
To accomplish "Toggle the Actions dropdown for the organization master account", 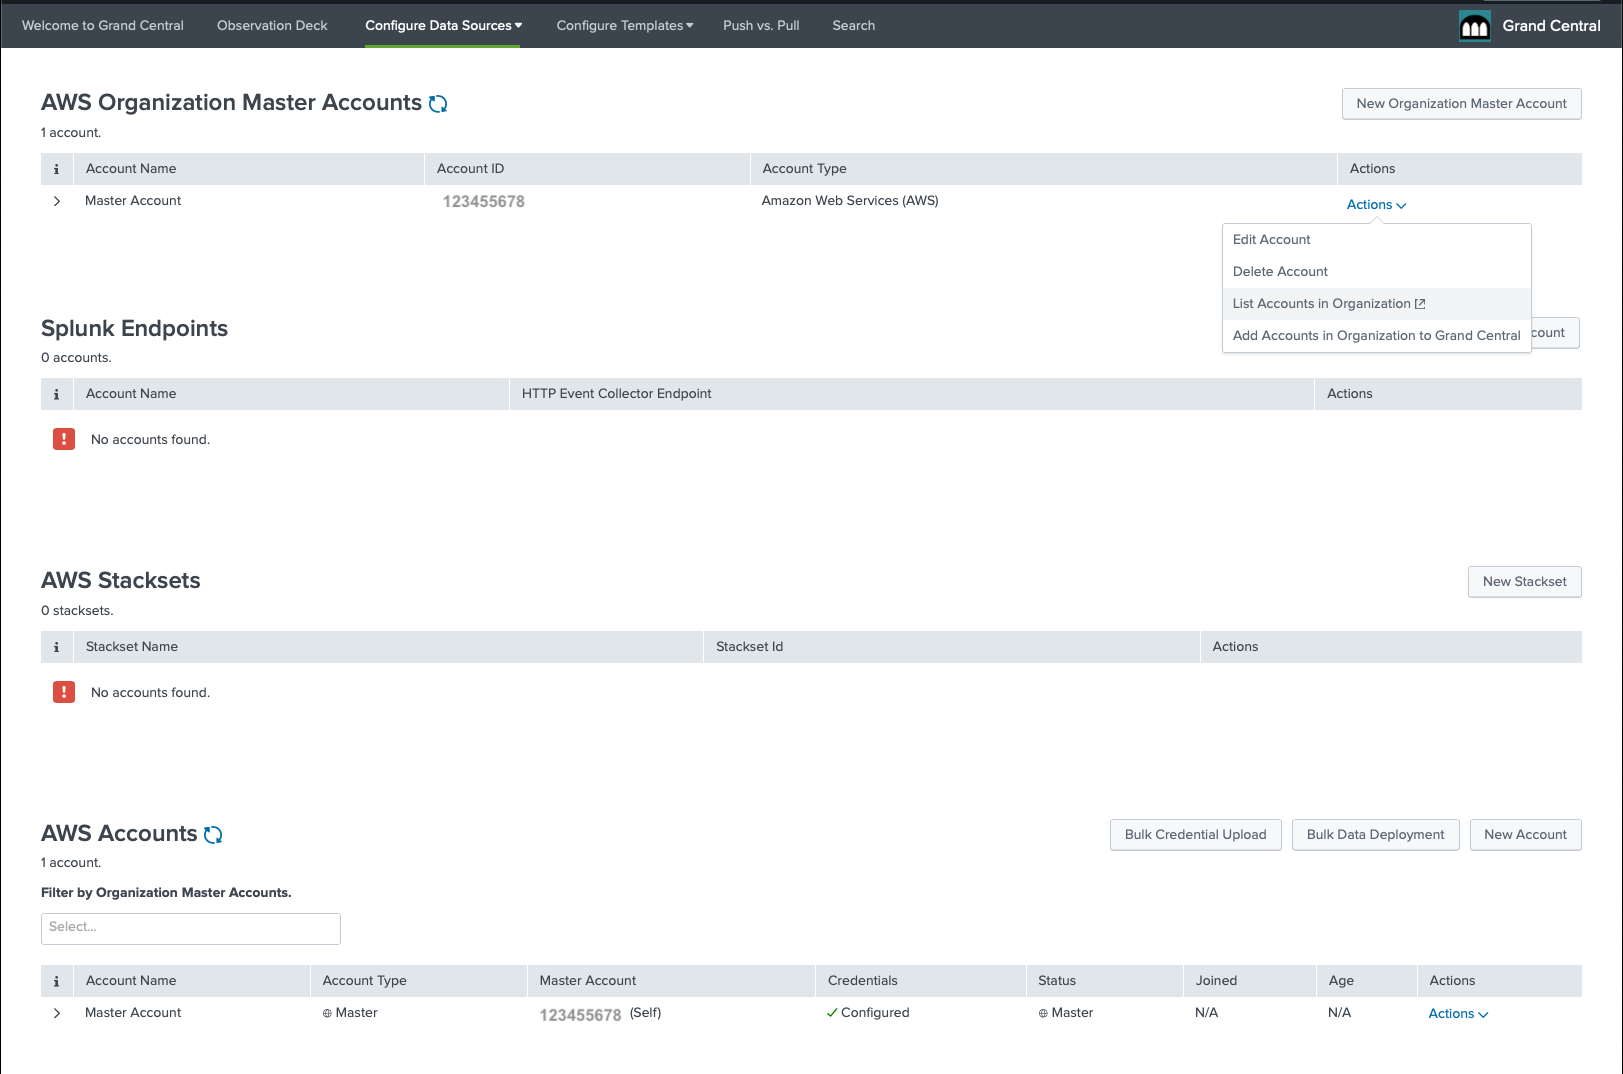I will [1376, 205].
